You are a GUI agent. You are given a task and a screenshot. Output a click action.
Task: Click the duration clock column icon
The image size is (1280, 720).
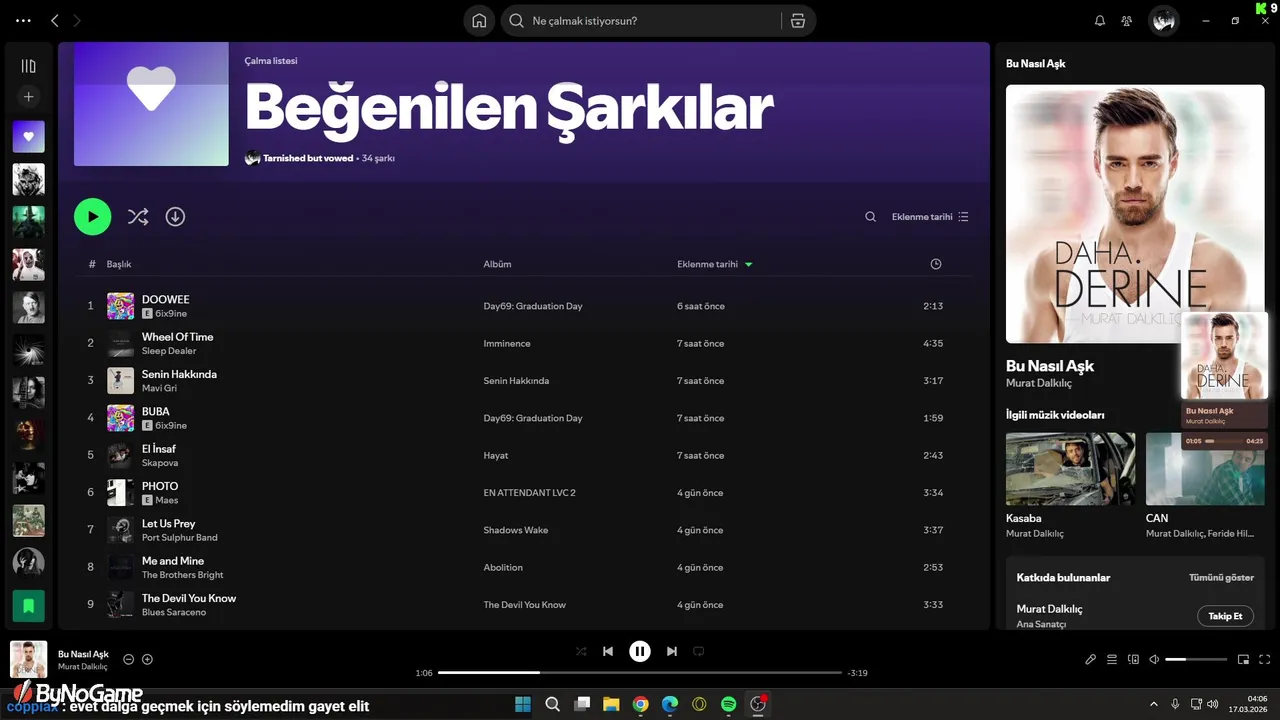click(x=935, y=264)
